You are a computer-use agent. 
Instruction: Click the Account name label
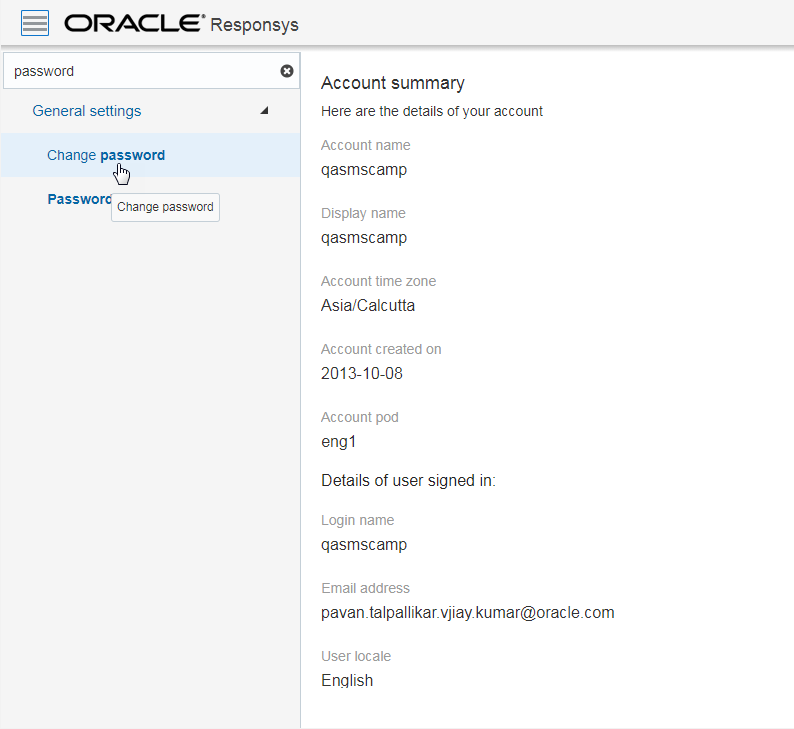point(366,145)
